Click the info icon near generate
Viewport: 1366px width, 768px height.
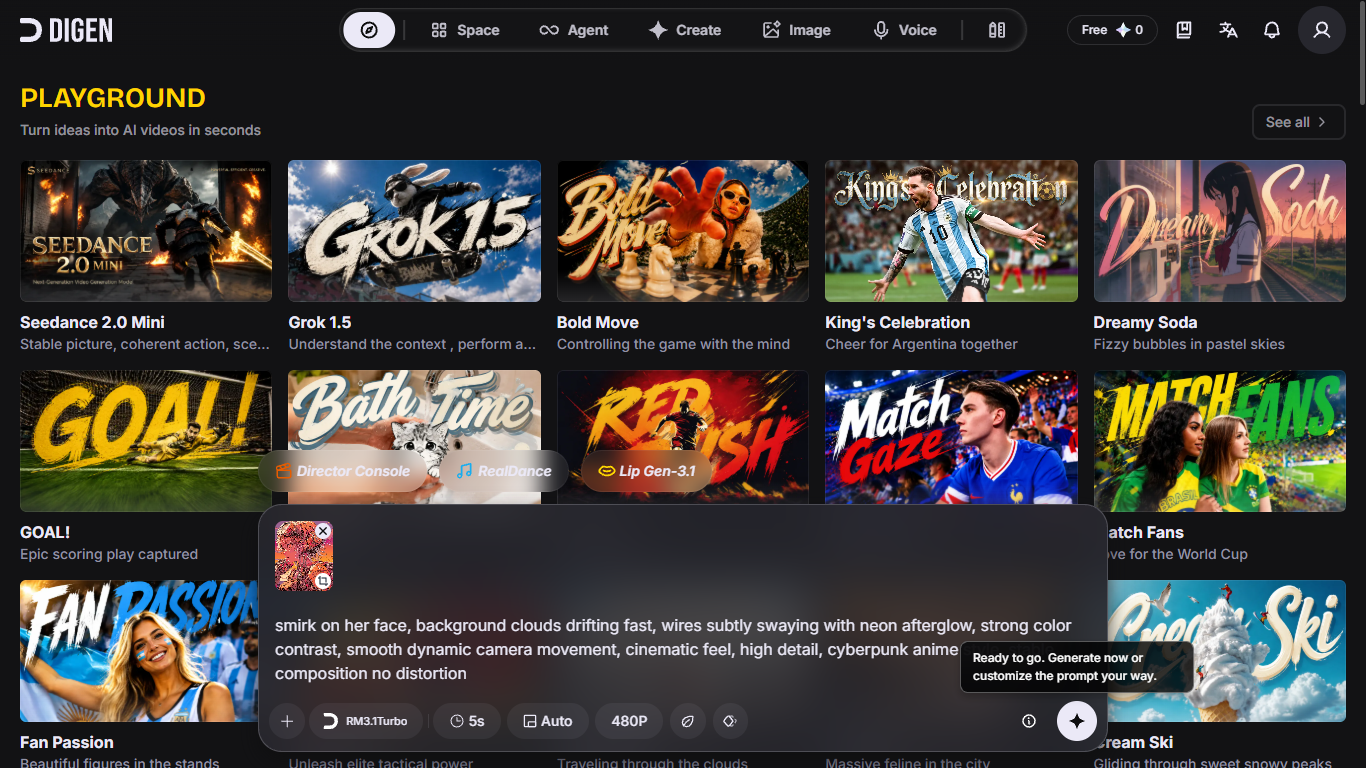pos(1029,721)
